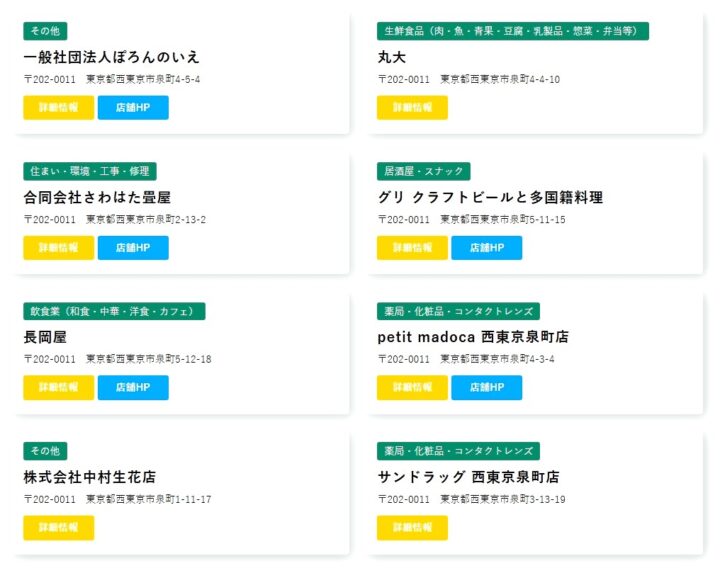Viewport: 720px width, 568px height.
Task: Click the 丸大 store title
Action: tap(392, 57)
